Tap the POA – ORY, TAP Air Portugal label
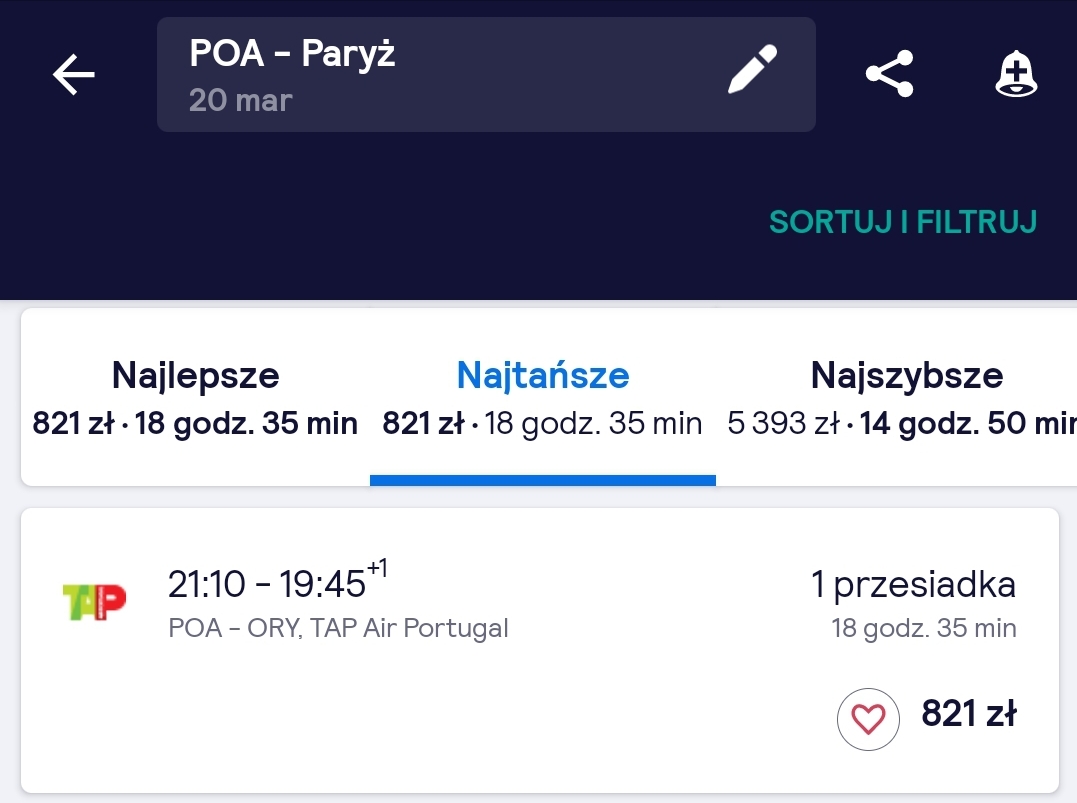The width and height of the screenshot is (1077, 803). click(338, 628)
